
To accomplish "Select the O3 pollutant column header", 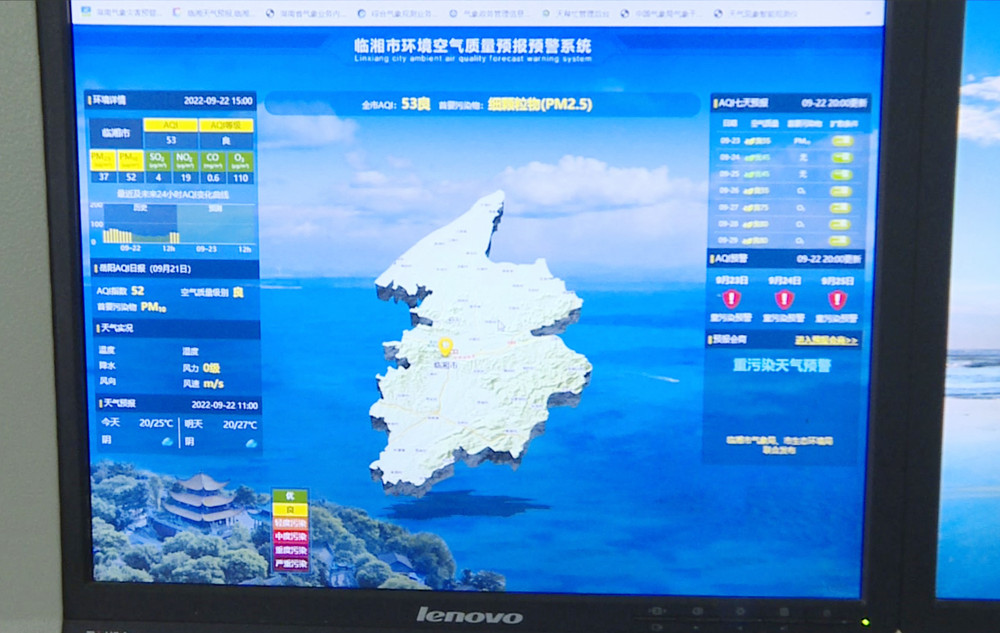I will tap(237, 160).
